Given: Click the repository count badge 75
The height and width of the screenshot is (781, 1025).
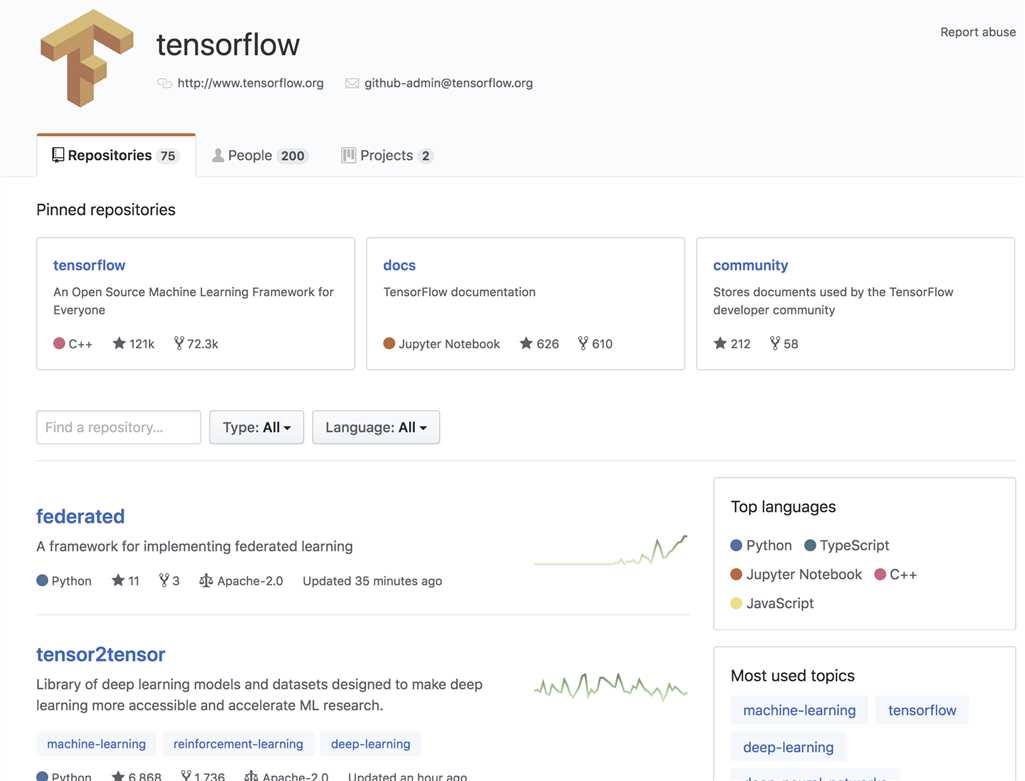Looking at the screenshot, I should click(168, 156).
